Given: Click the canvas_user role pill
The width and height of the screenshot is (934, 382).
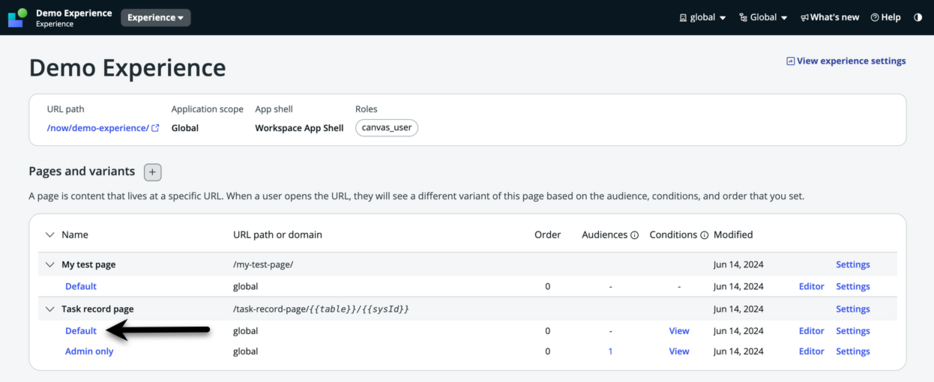Looking at the screenshot, I should tap(387, 128).
